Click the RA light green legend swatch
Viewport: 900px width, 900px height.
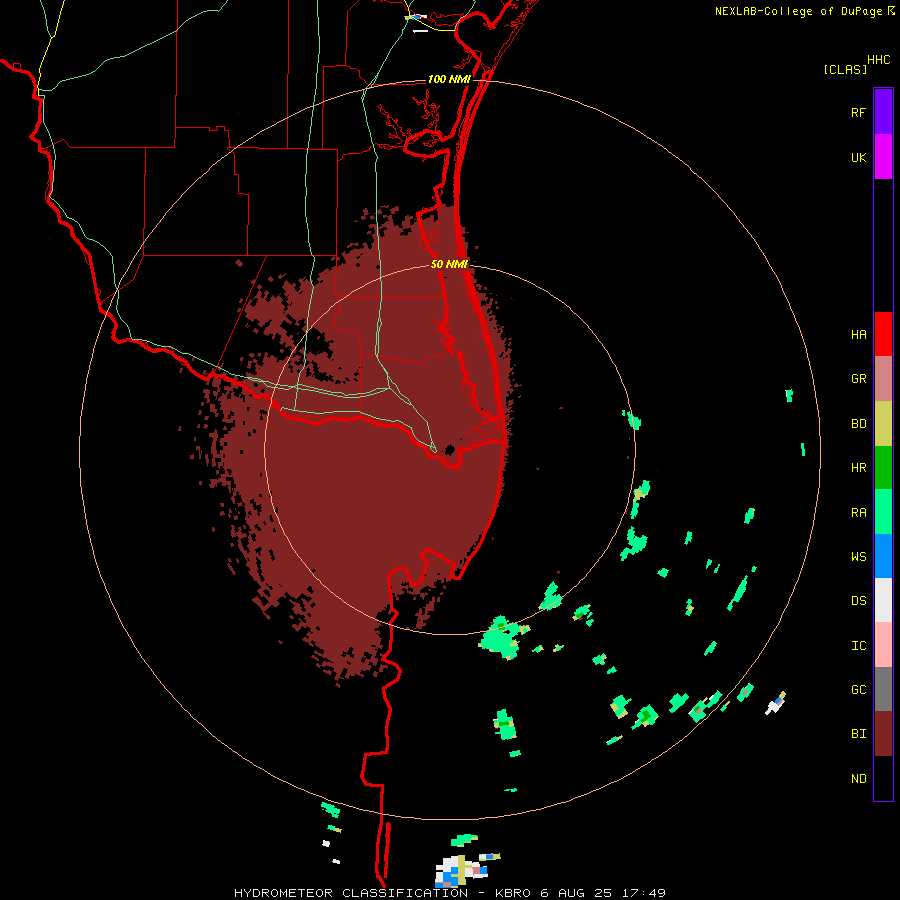883,512
